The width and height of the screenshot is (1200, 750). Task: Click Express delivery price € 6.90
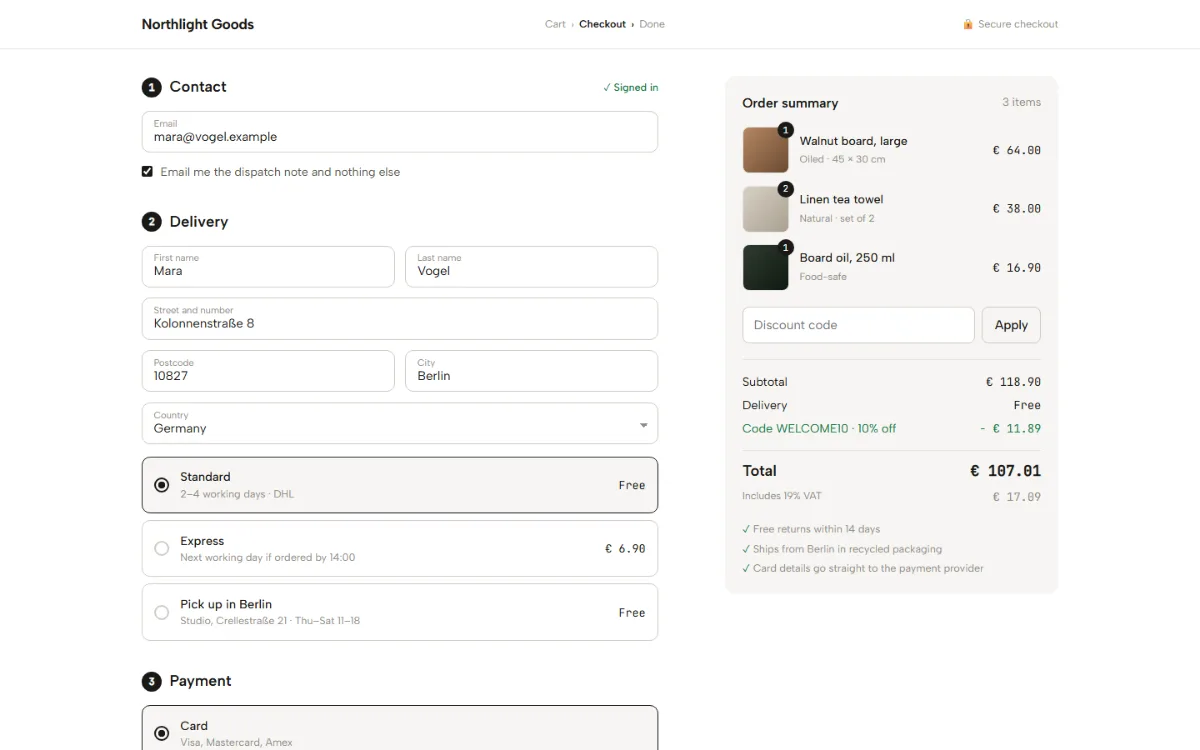(x=625, y=549)
